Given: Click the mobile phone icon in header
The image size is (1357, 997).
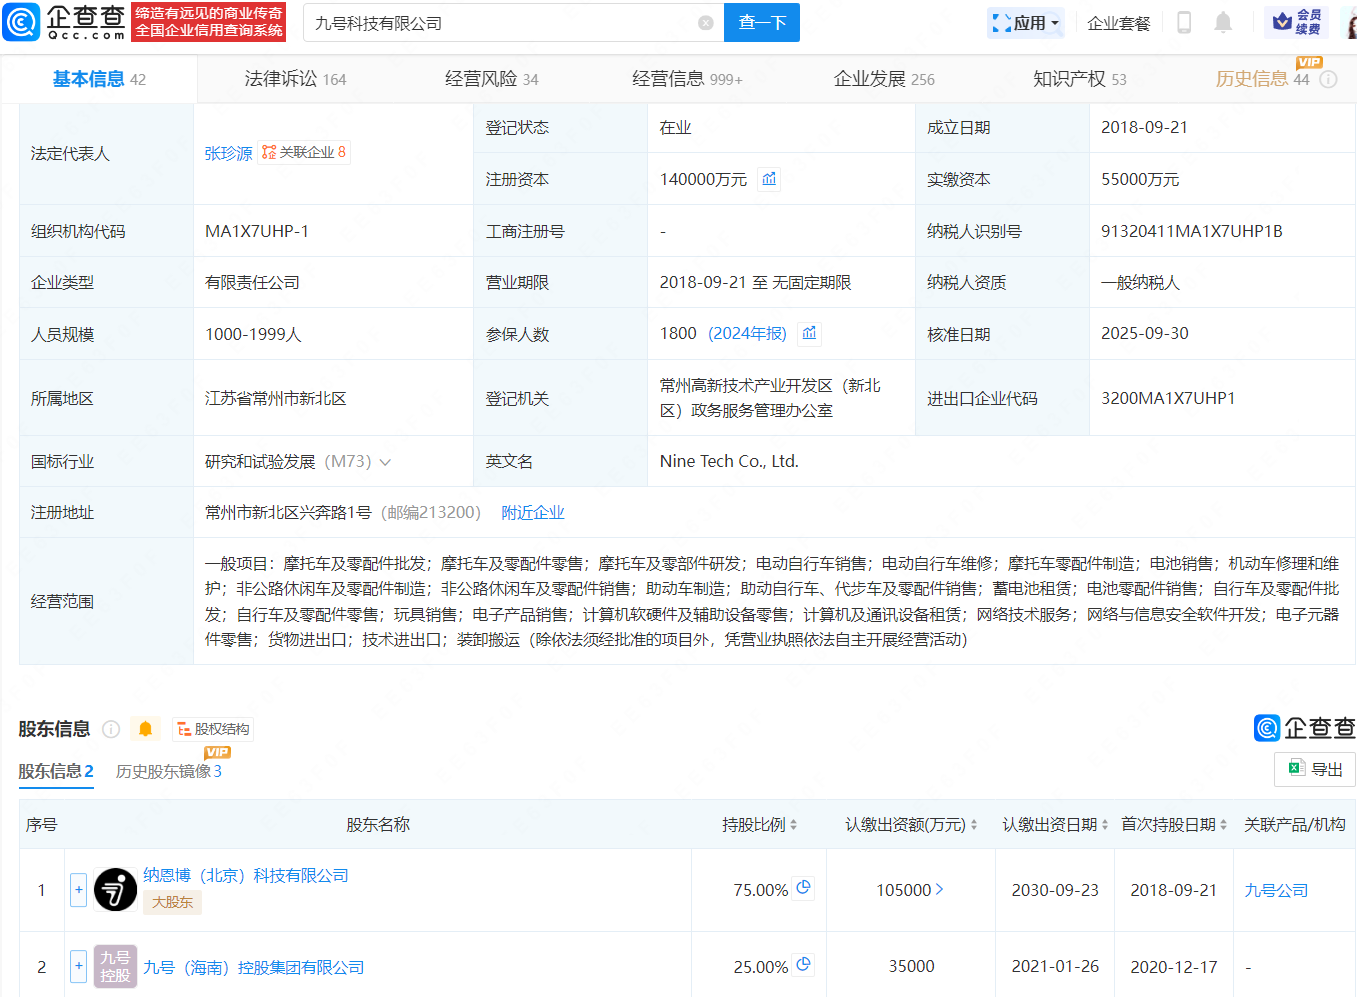Looking at the screenshot, I should (1184, 23).
